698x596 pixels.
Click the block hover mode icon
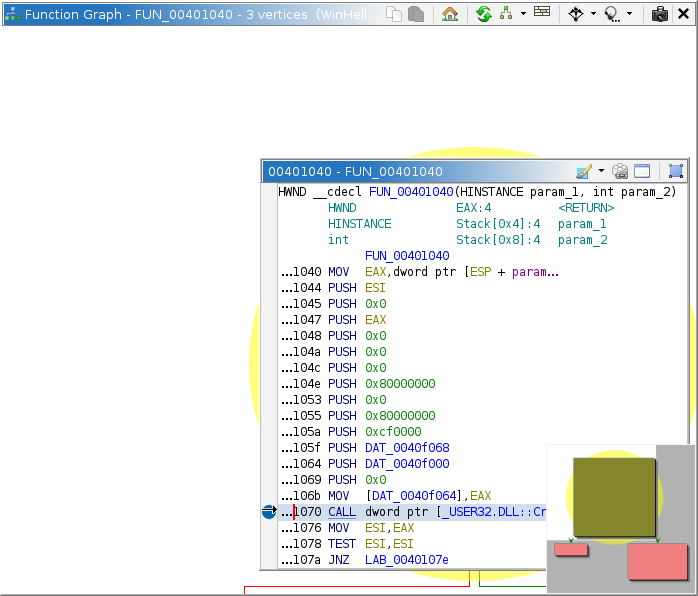576,14
